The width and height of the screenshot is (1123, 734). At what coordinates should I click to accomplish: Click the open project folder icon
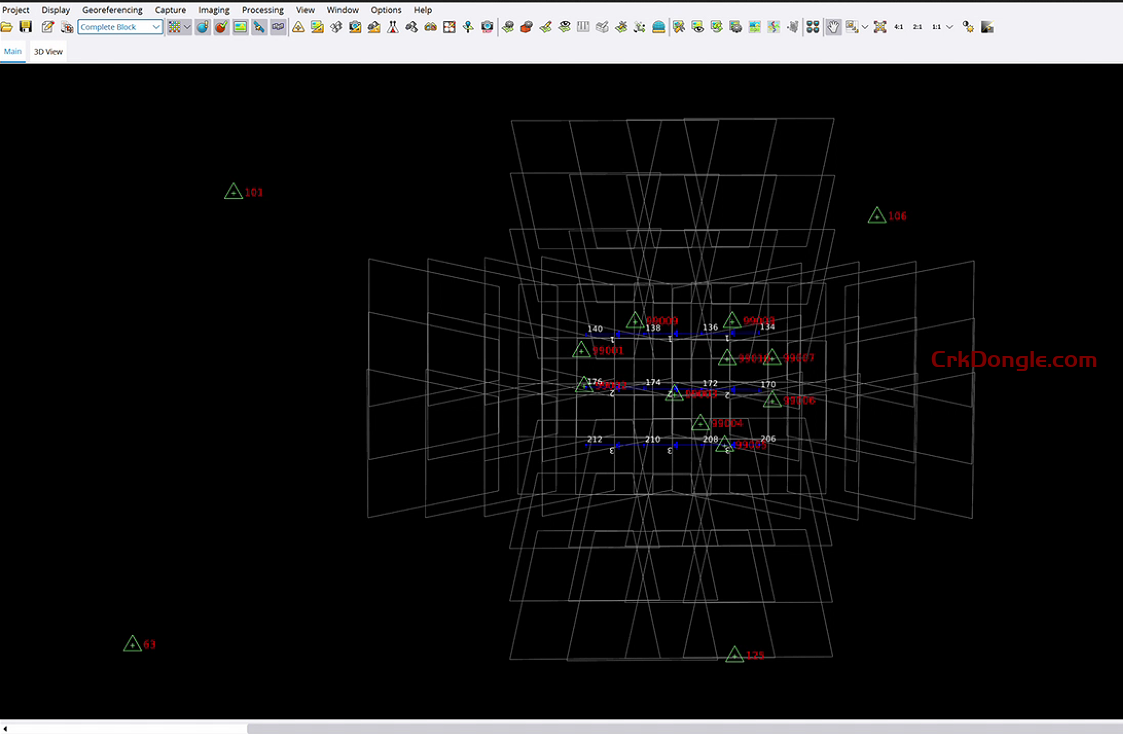pos(7,27)
